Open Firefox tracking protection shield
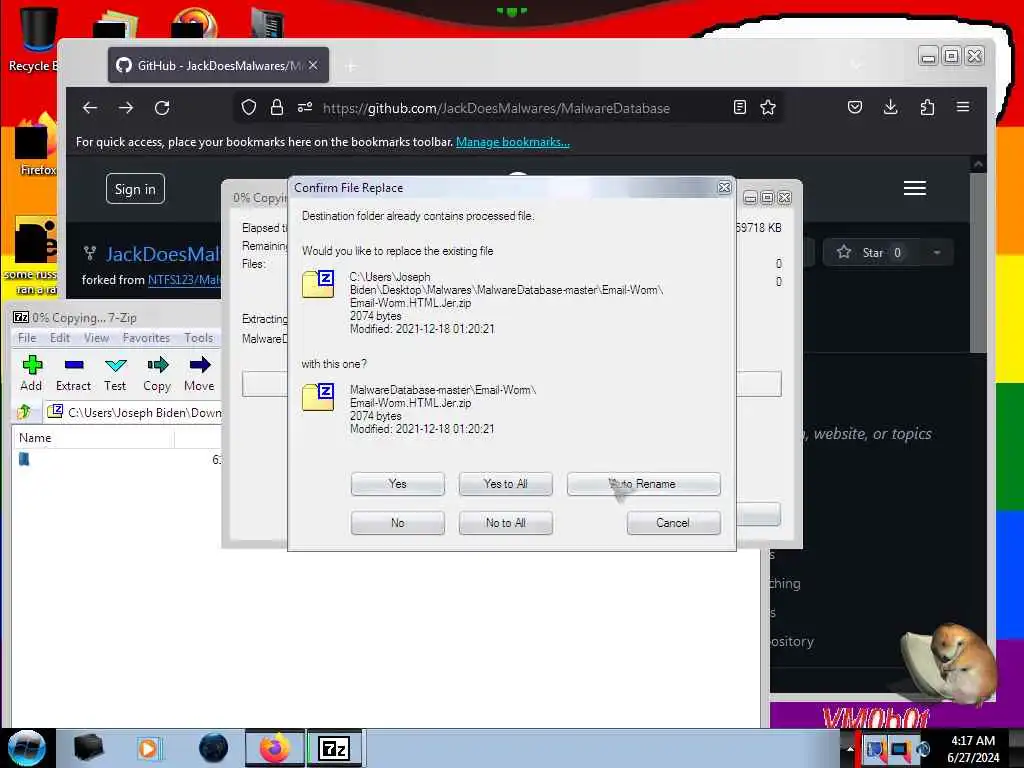The width and height of the screenshot is (1024, 768). point(249,107)
